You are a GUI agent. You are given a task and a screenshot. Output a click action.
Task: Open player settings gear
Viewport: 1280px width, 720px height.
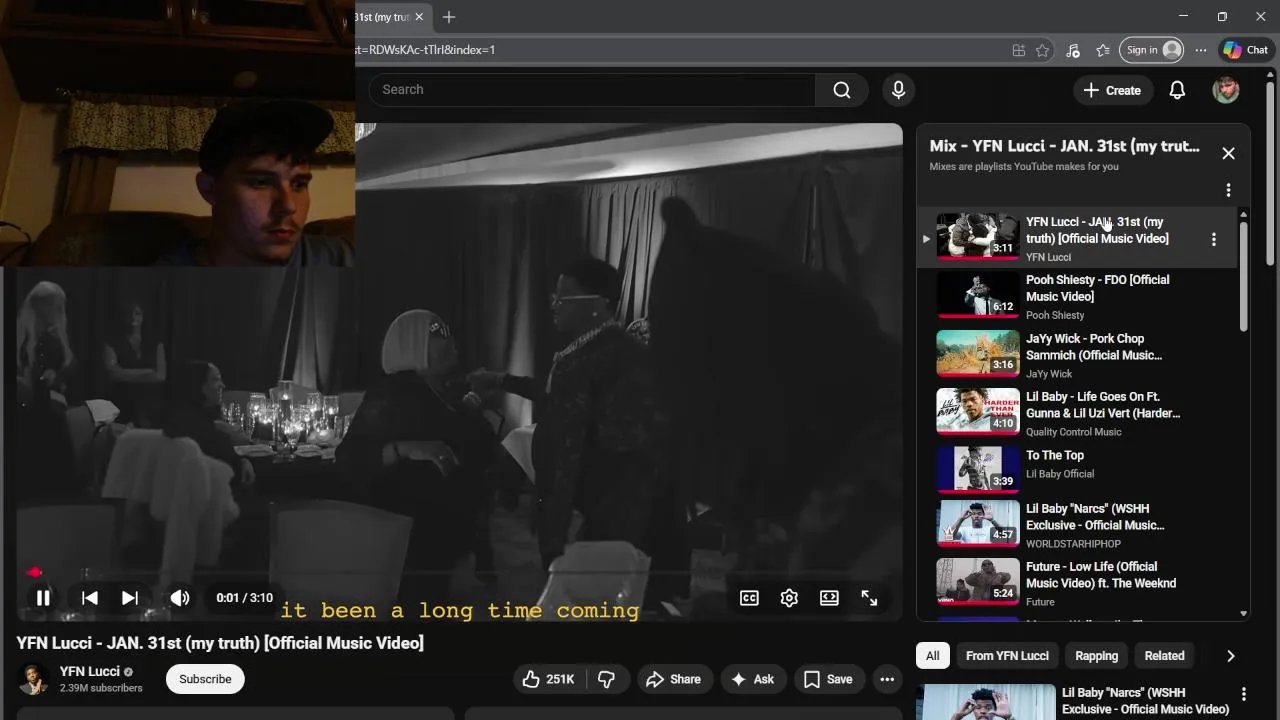[x=789, y=598]
